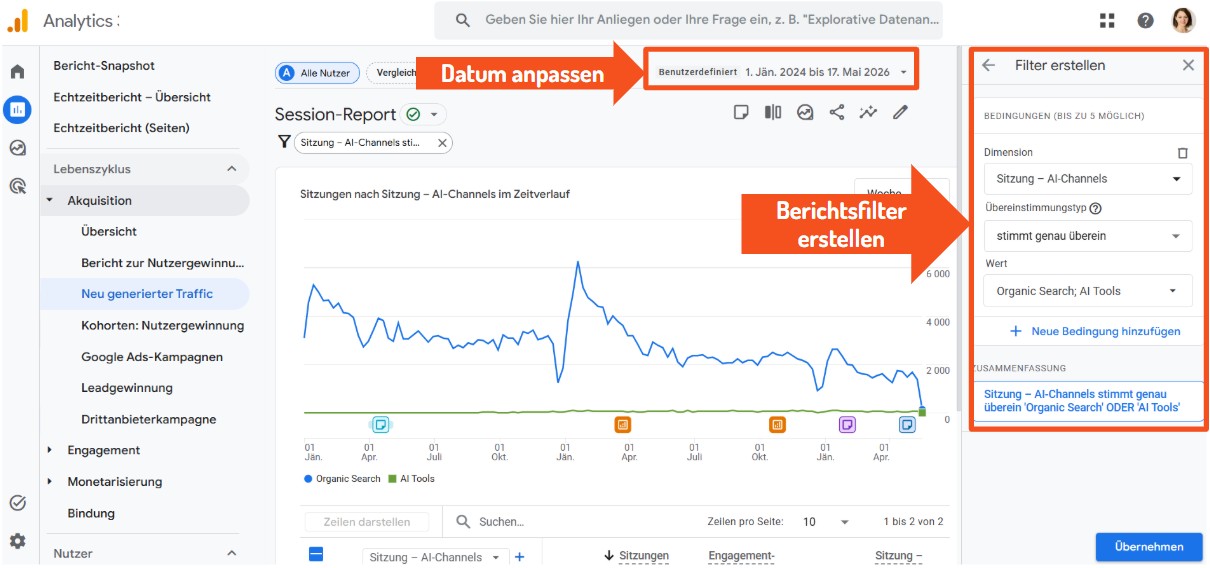Collapse the Lebenszyklus section

pyautogui.click(x=231, y=169)
